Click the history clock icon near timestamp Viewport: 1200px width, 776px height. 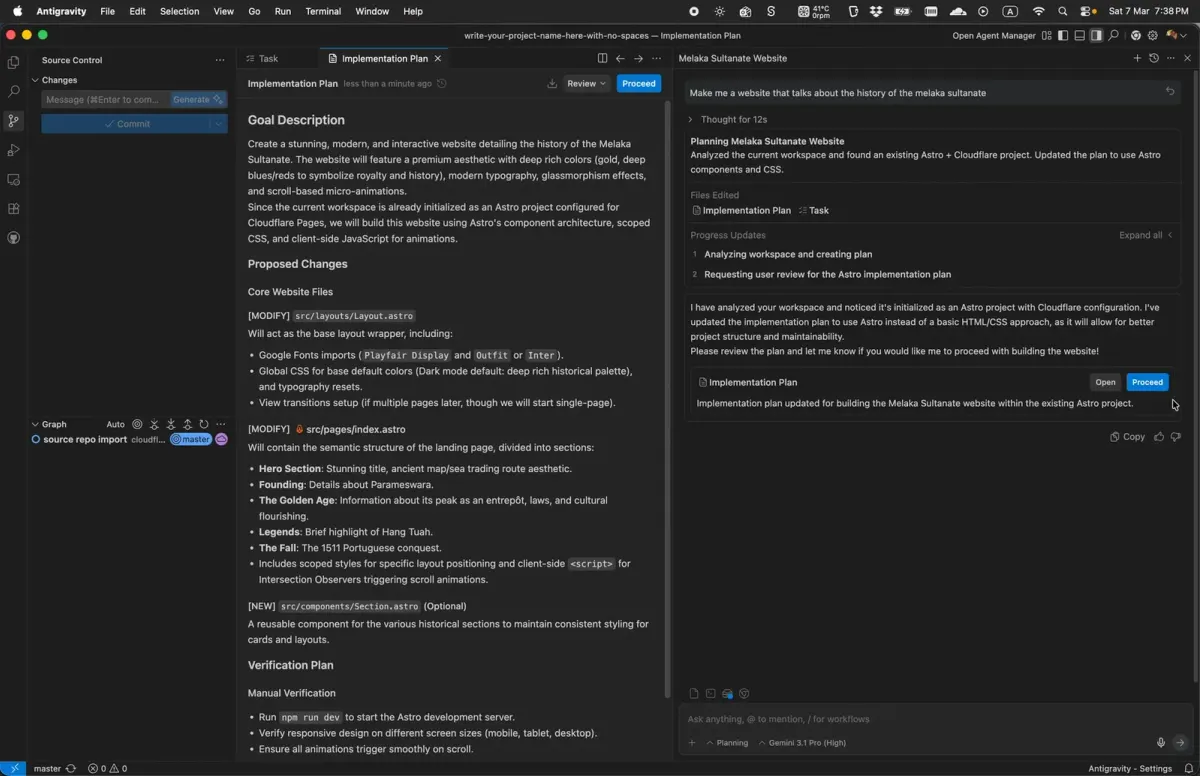pyautogui.click(x=442, y=84)
